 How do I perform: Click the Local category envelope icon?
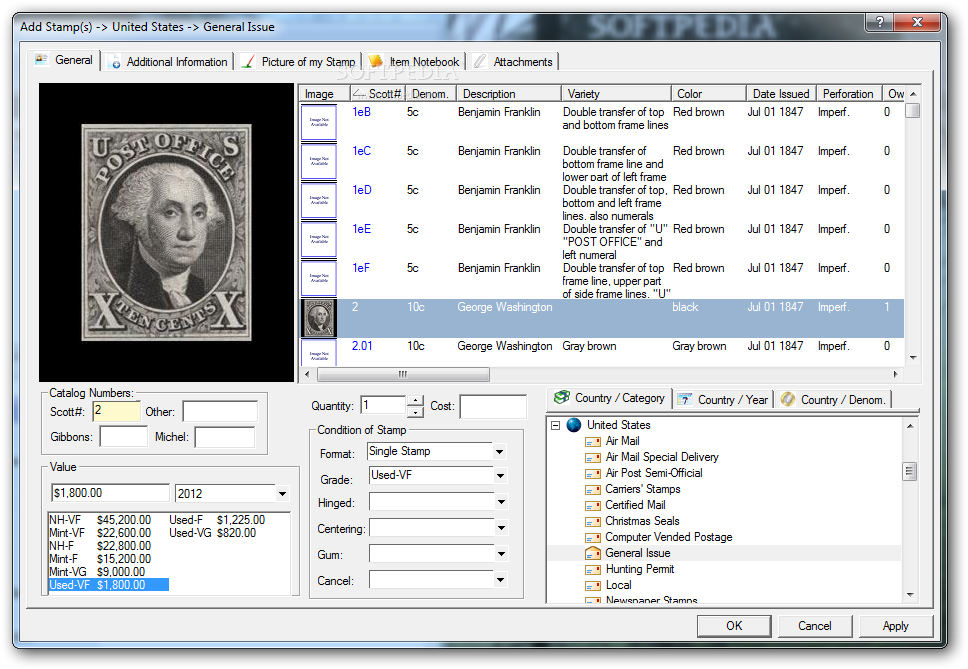point(593,586)
